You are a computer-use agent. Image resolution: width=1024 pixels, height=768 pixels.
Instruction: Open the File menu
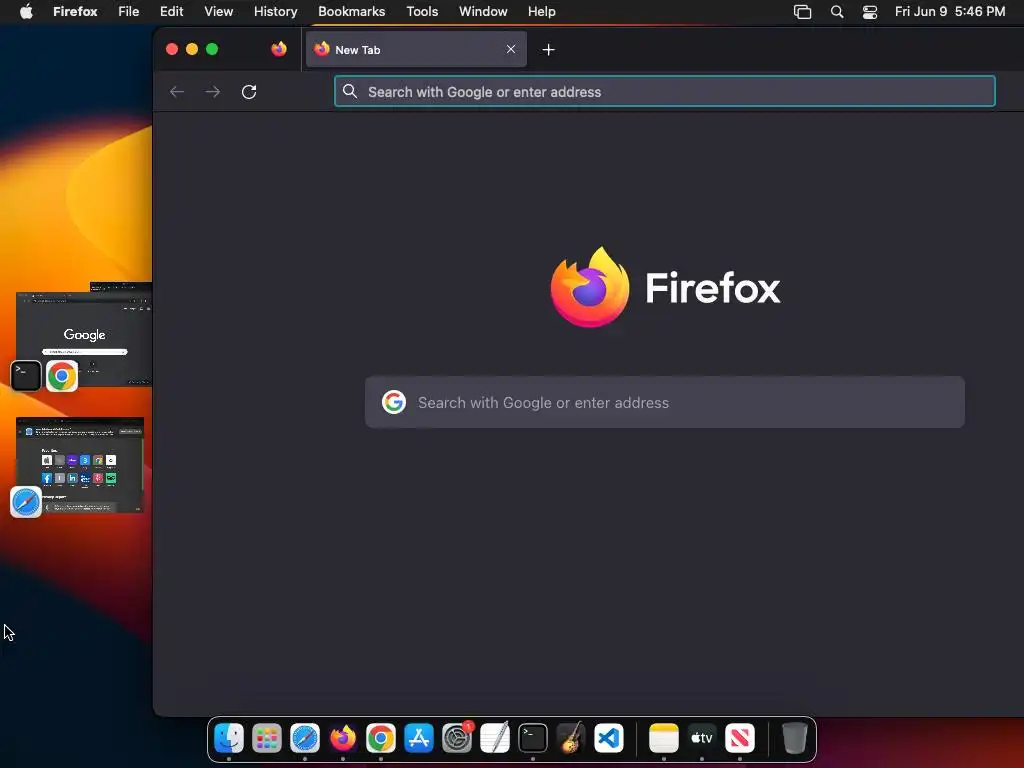pos(129,11)
